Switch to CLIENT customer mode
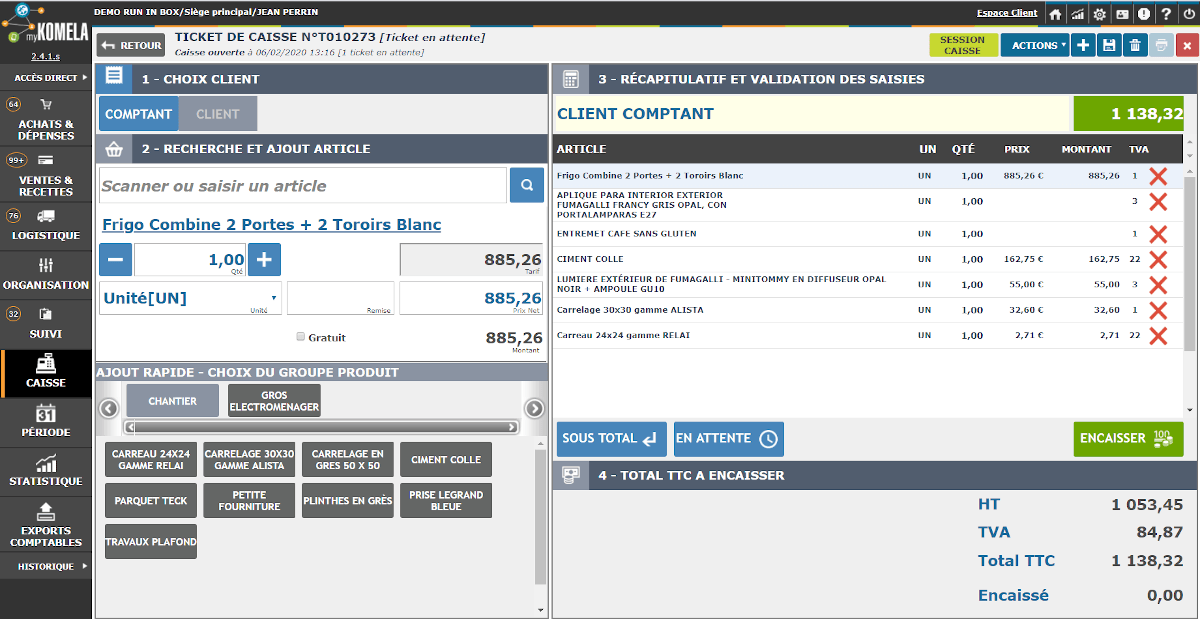1200x619 pixels. click(x=218, y=114)
